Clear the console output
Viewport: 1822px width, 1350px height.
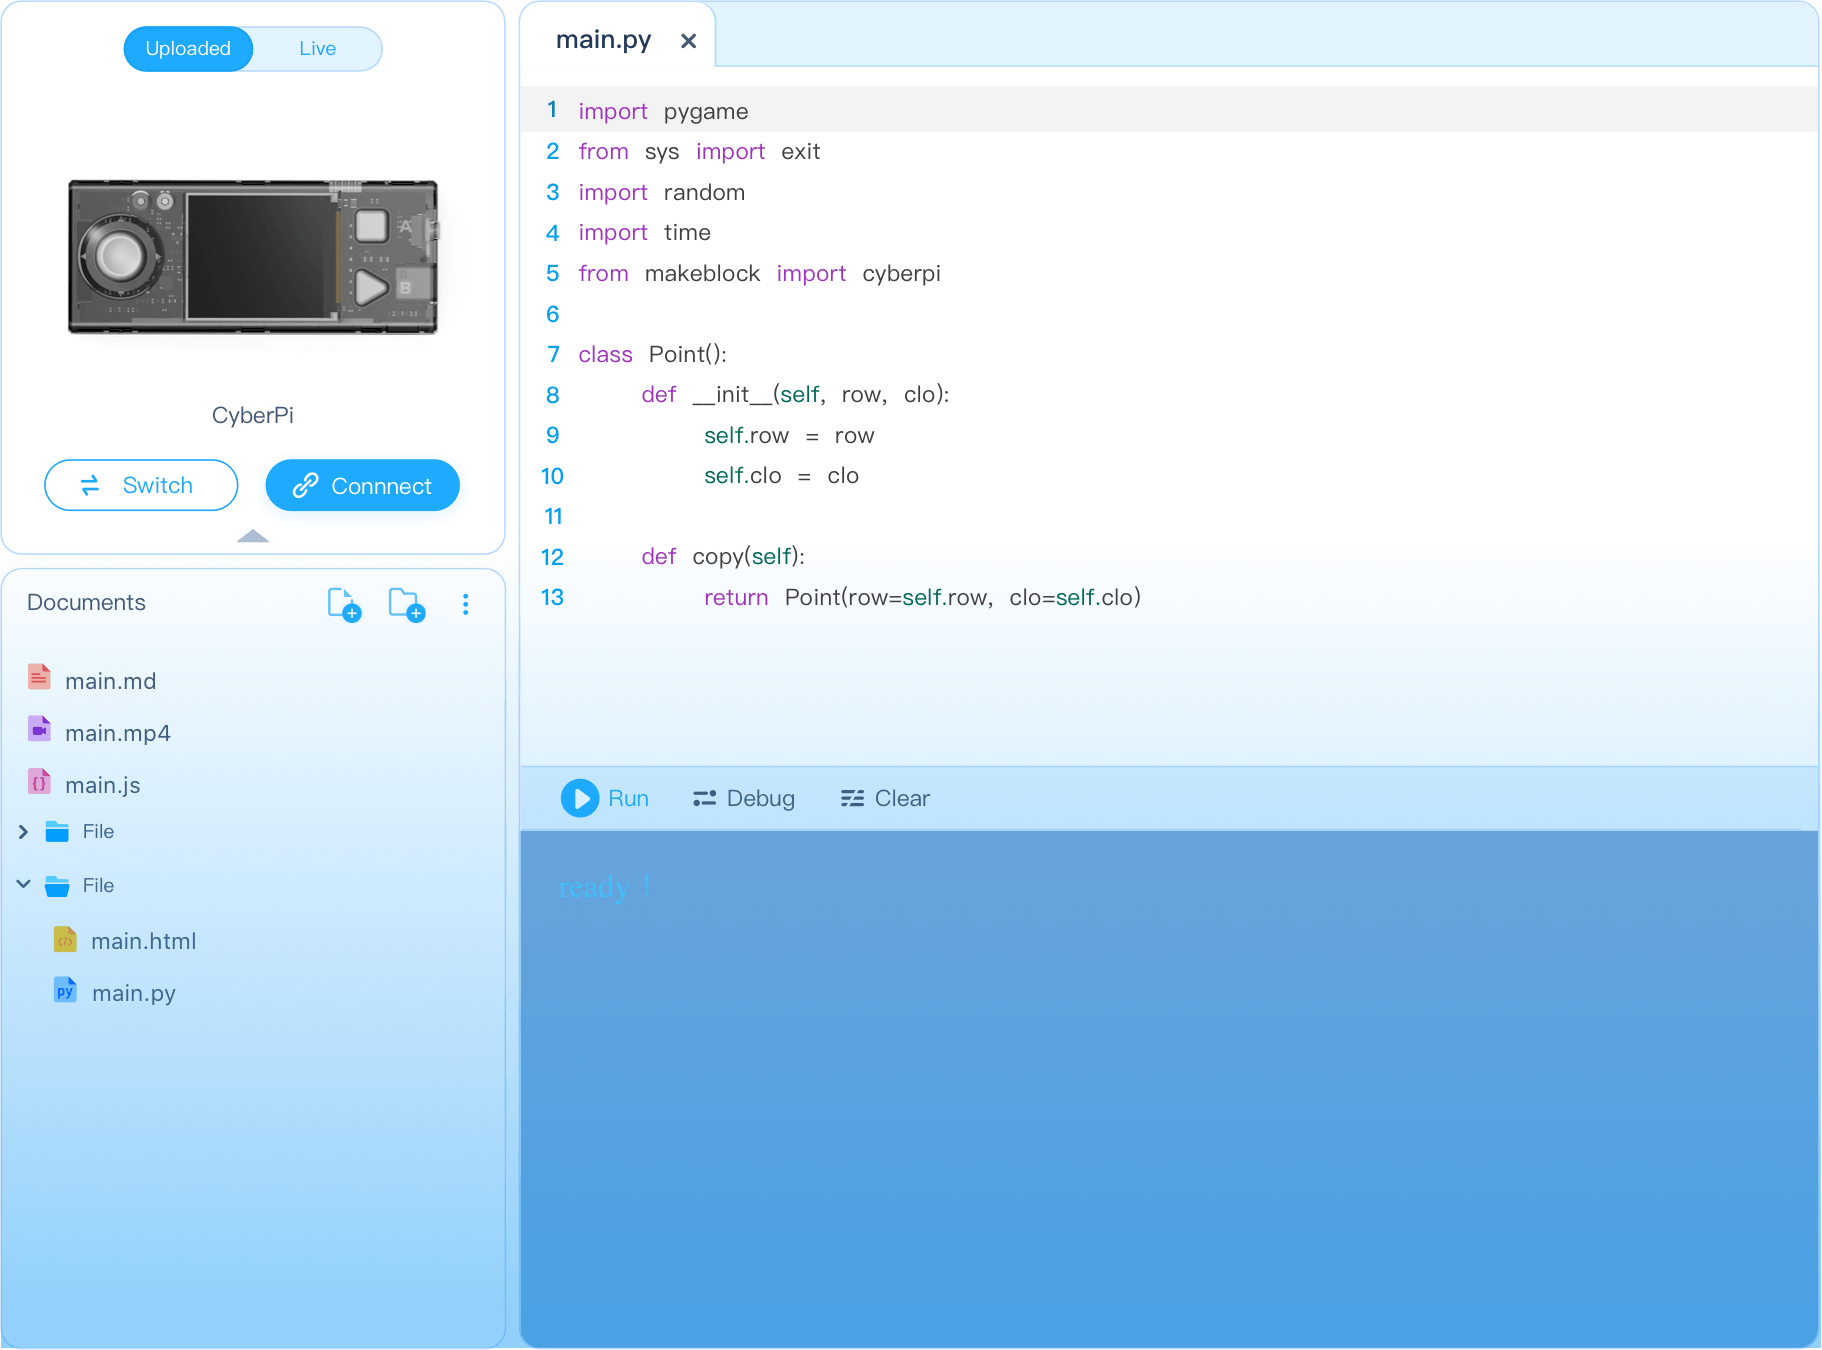(x=885, y=798)
